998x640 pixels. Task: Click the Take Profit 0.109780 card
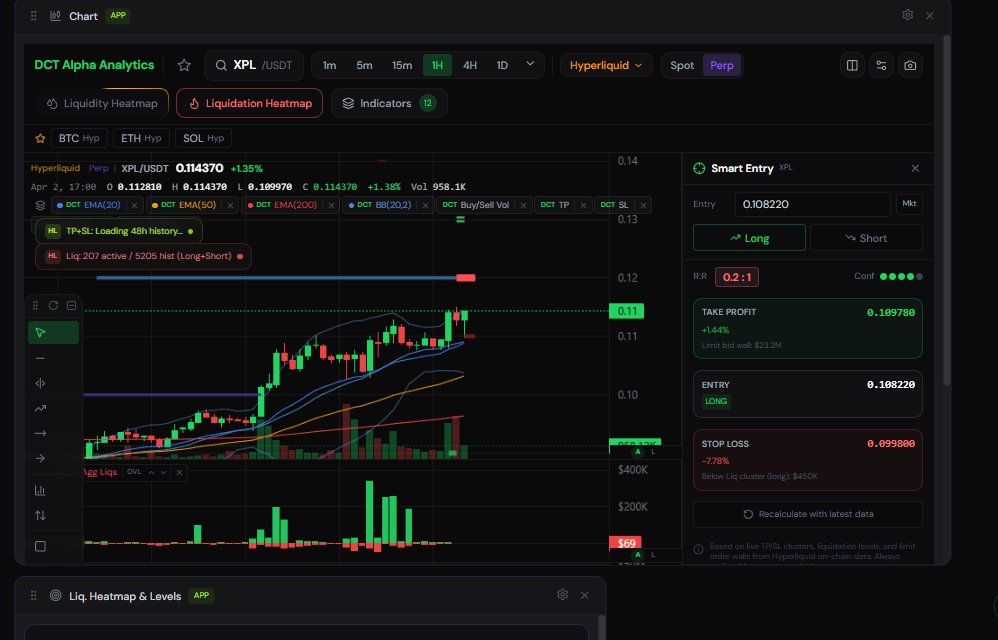[808, 328]
